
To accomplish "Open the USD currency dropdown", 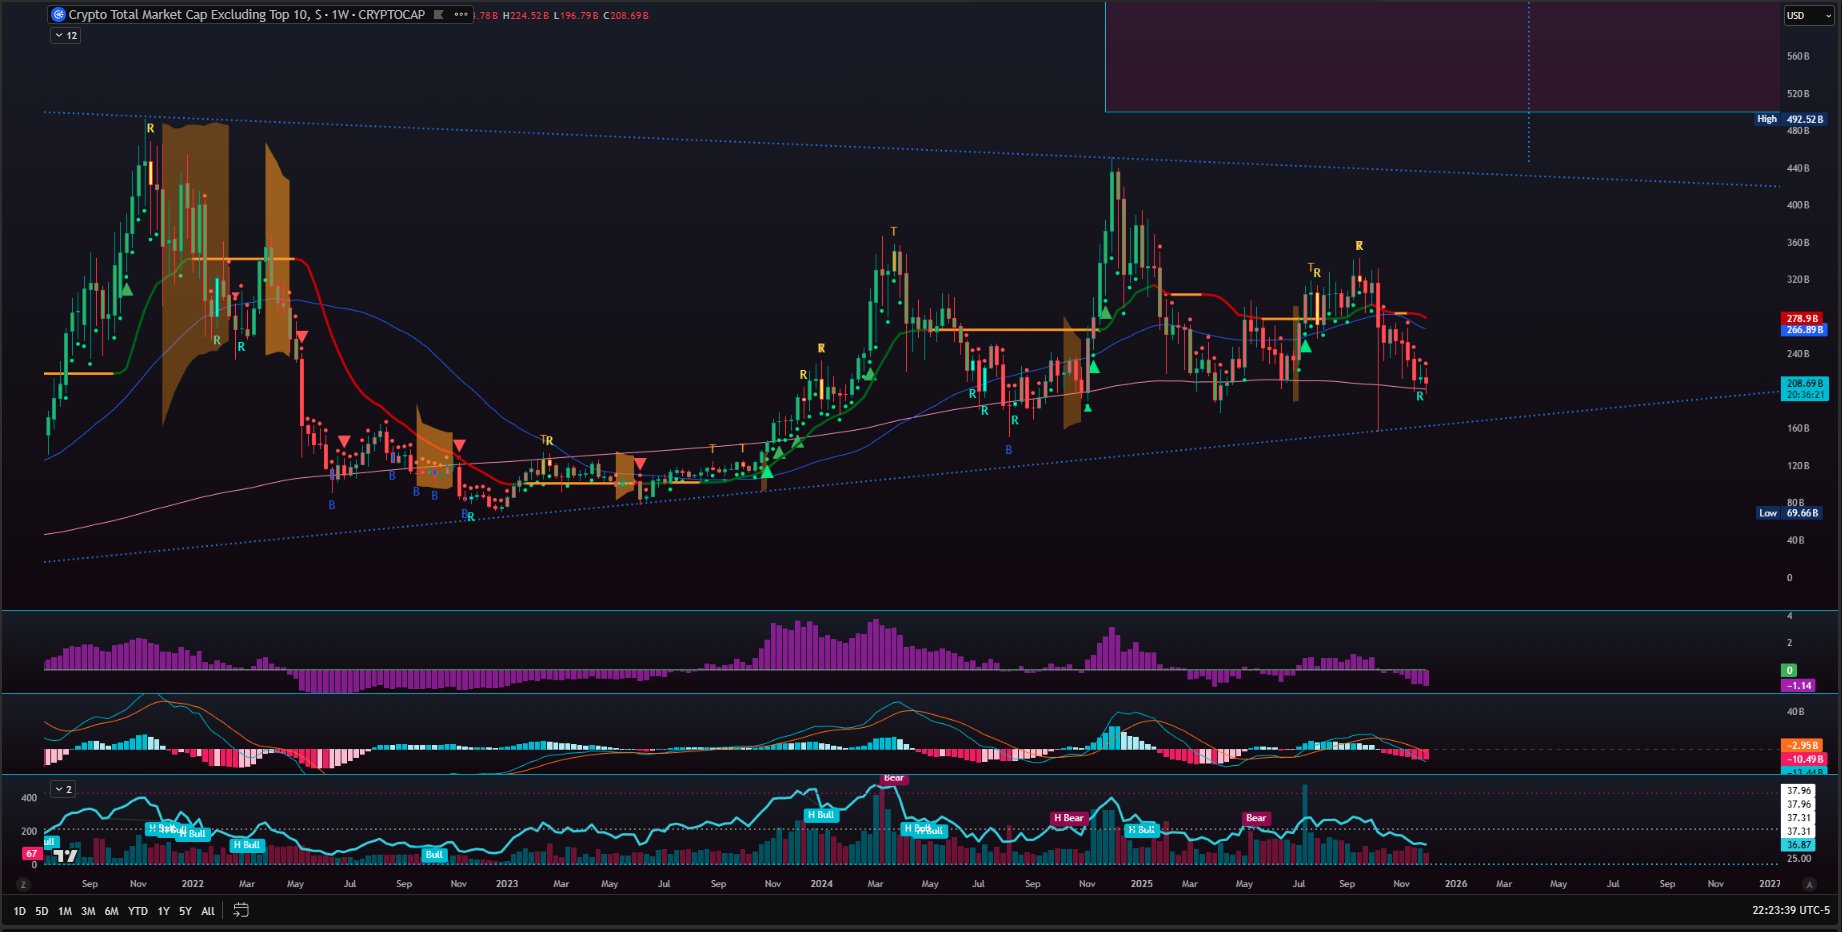I will [x=1808, y=15].
